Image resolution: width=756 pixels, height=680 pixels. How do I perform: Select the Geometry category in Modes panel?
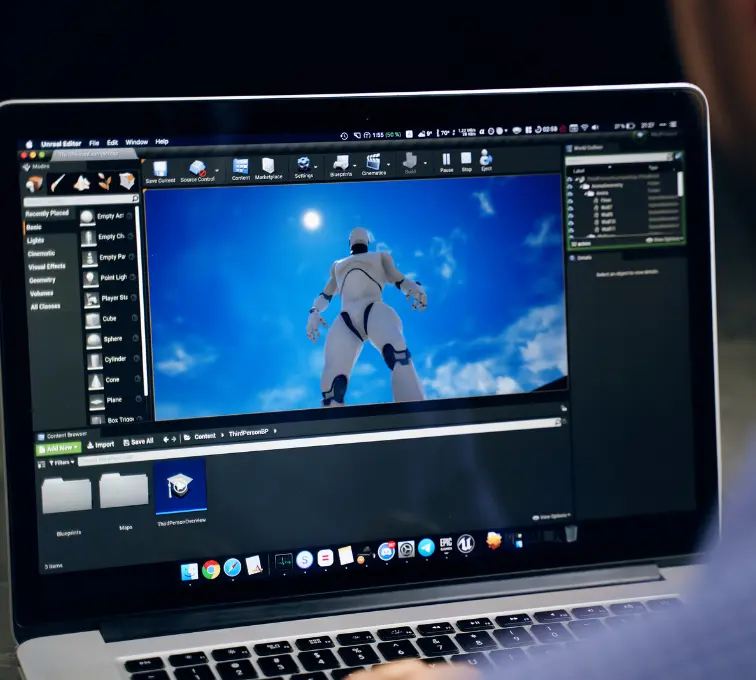(x=42, y=280)
